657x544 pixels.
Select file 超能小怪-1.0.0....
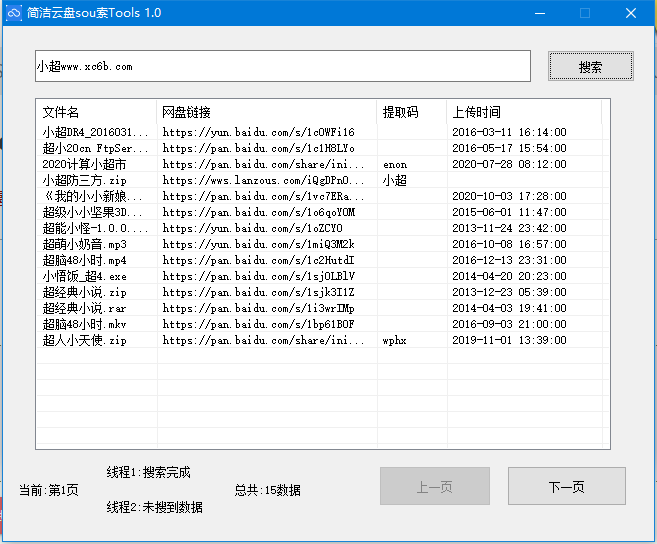(x=95, y=228)
